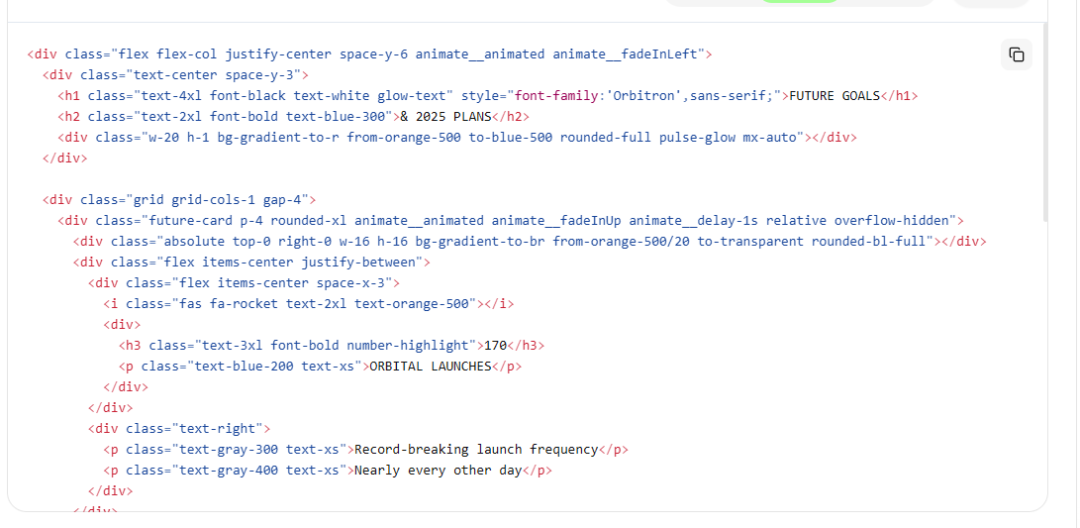
Task: Click the FUTURE GOALS heading text
Action: (x=834, y=96)
